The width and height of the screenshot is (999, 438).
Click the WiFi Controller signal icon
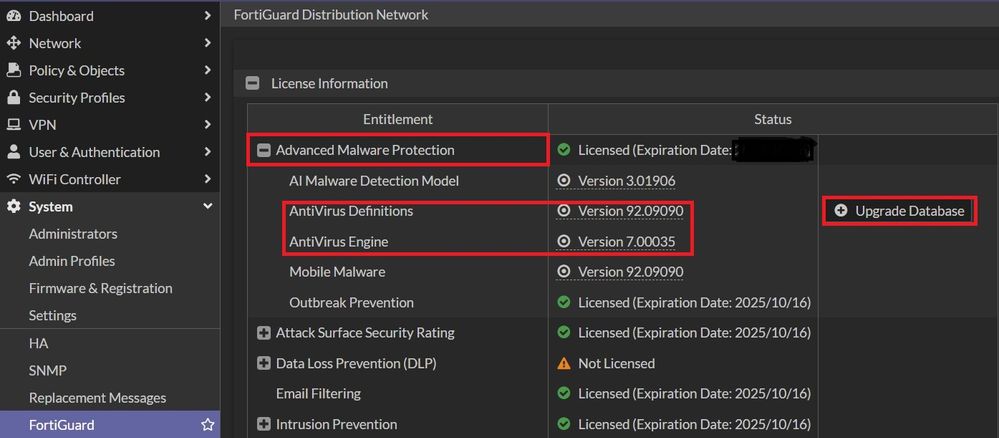(x=13, y=180)
